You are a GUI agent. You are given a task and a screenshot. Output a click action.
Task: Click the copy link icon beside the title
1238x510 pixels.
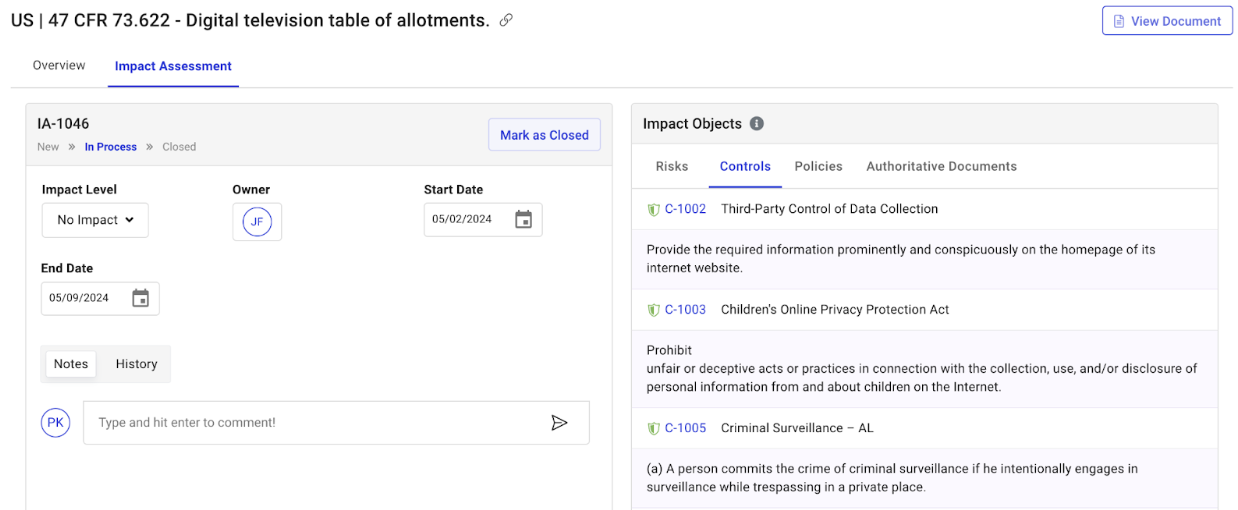pos(506,20)
